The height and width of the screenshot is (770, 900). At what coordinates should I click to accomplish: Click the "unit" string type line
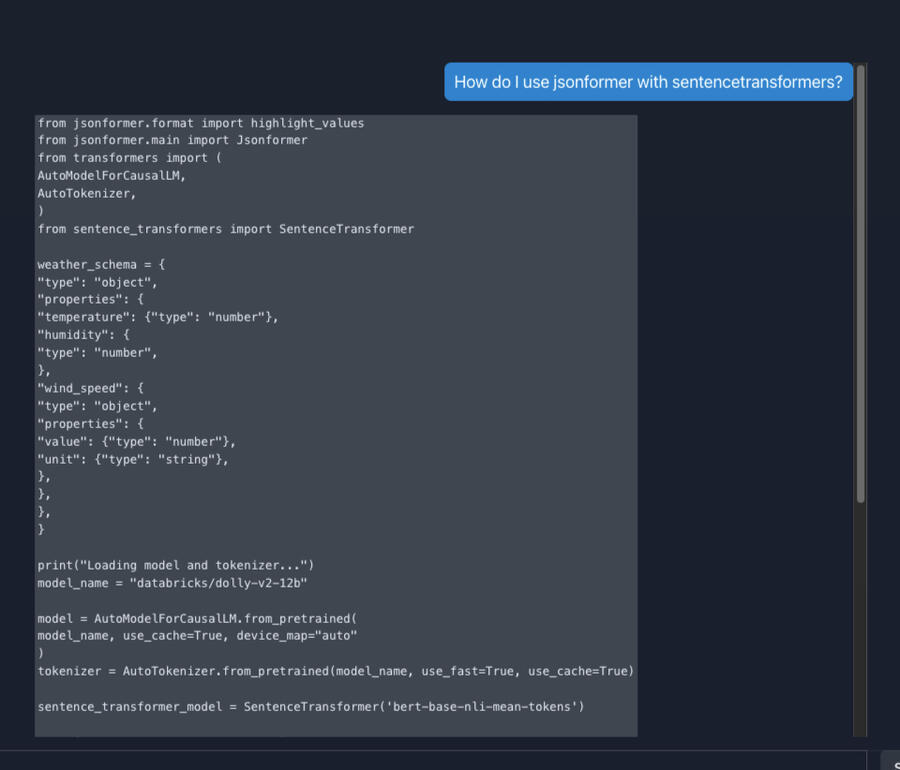[x=133, y=459]
